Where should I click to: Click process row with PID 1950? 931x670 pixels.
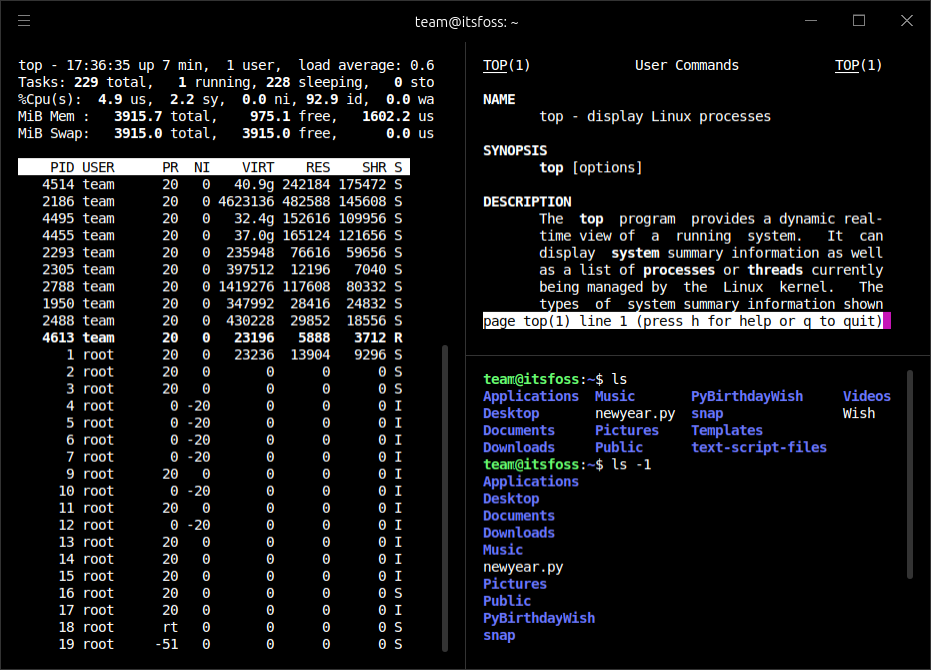[x=222, y=304]
